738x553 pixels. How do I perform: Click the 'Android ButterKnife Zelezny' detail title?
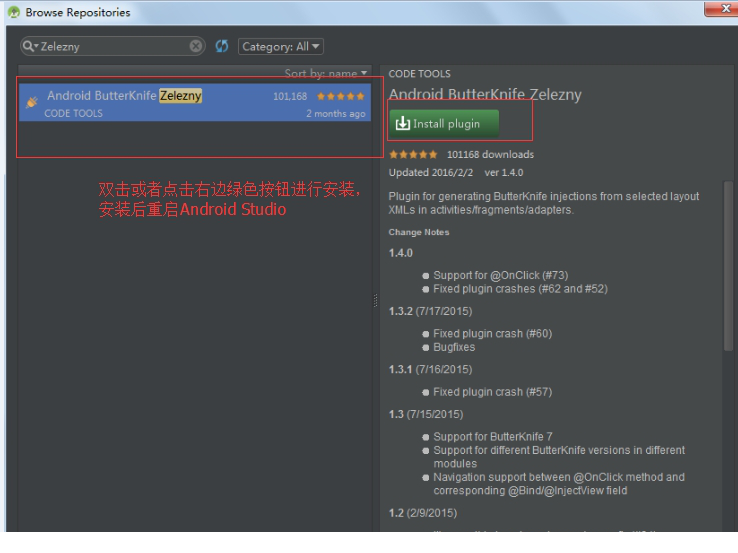click(485, 94)
